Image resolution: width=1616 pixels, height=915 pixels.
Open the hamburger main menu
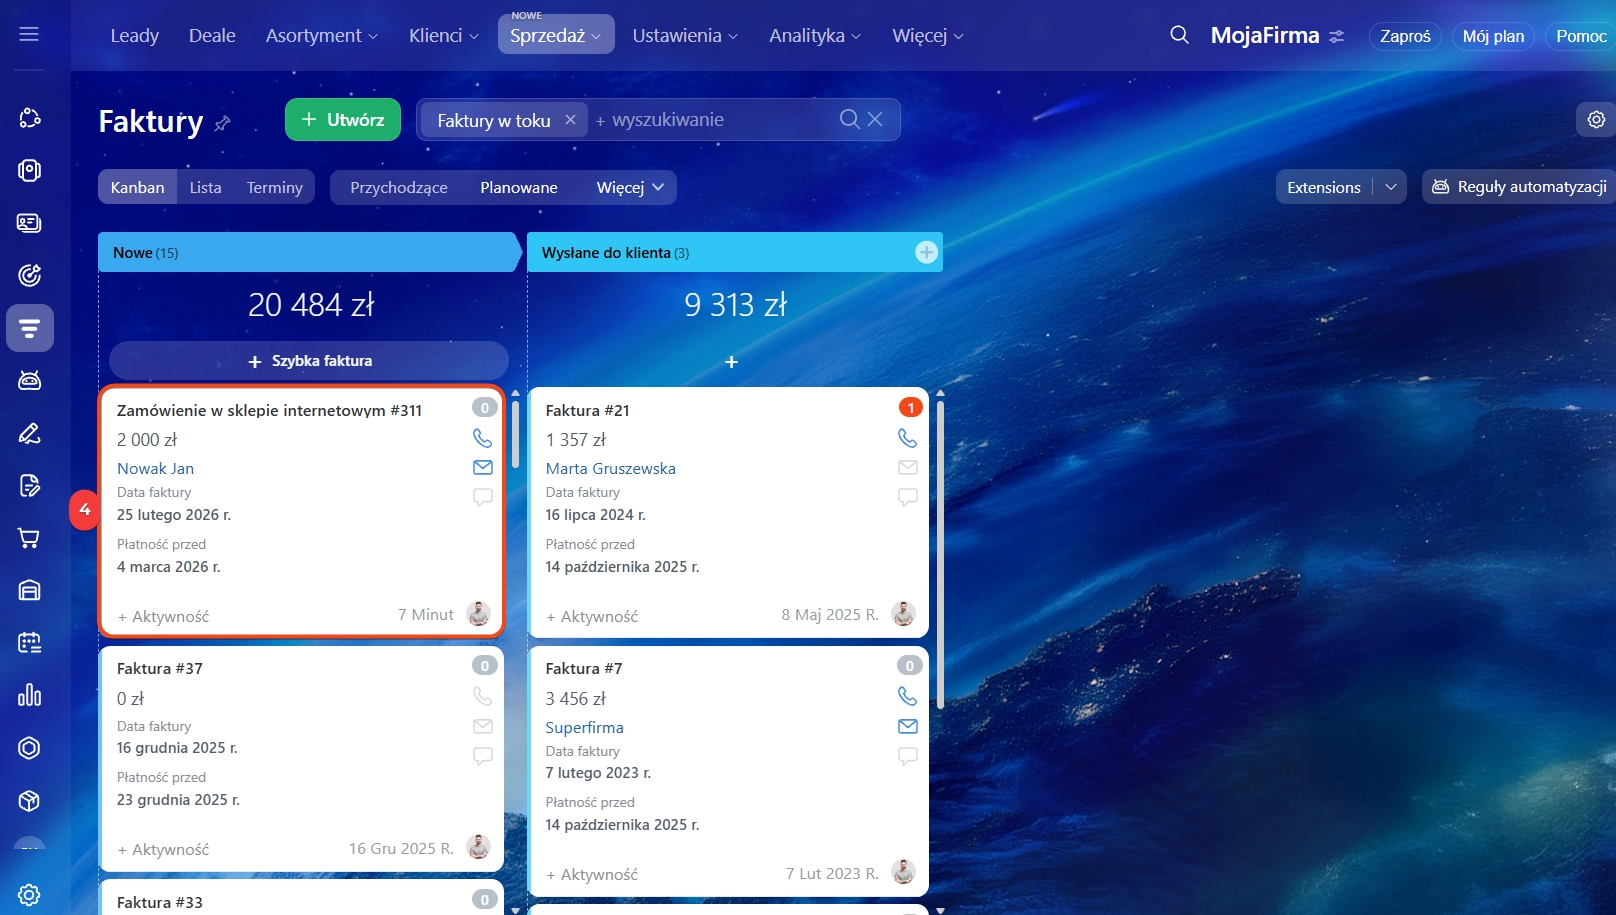click(x=29, y=35)
